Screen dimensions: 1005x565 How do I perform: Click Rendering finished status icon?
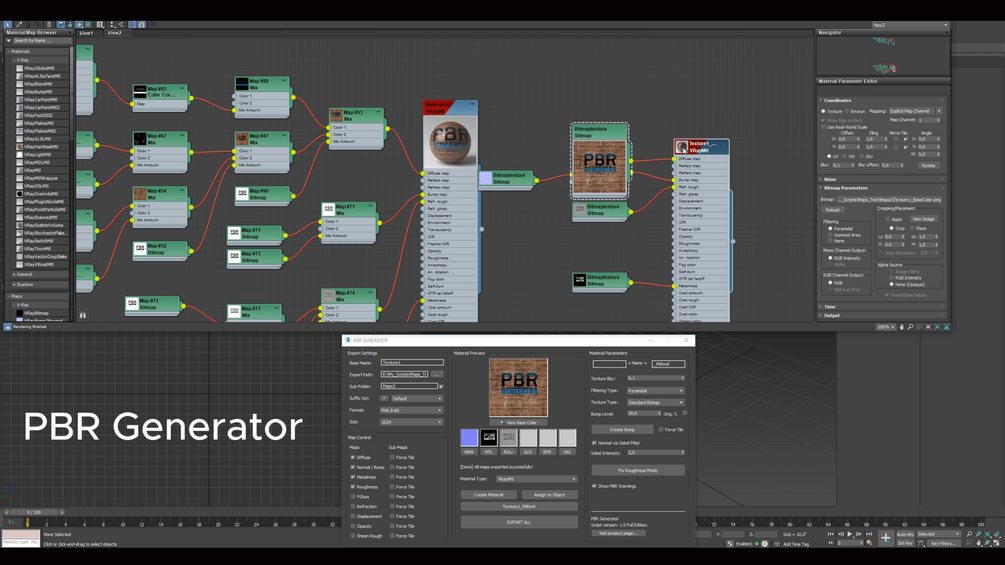8,327
